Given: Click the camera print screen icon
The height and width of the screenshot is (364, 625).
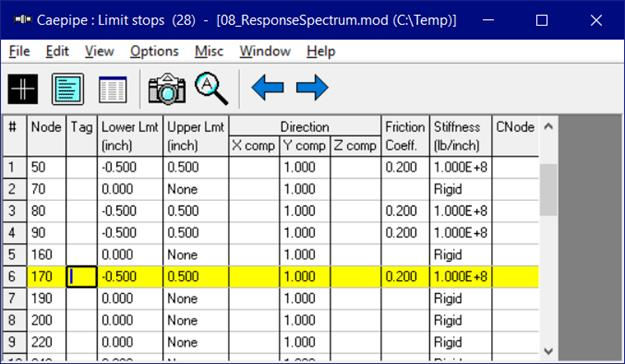Looking at the screenshot, I should [167, 89].
